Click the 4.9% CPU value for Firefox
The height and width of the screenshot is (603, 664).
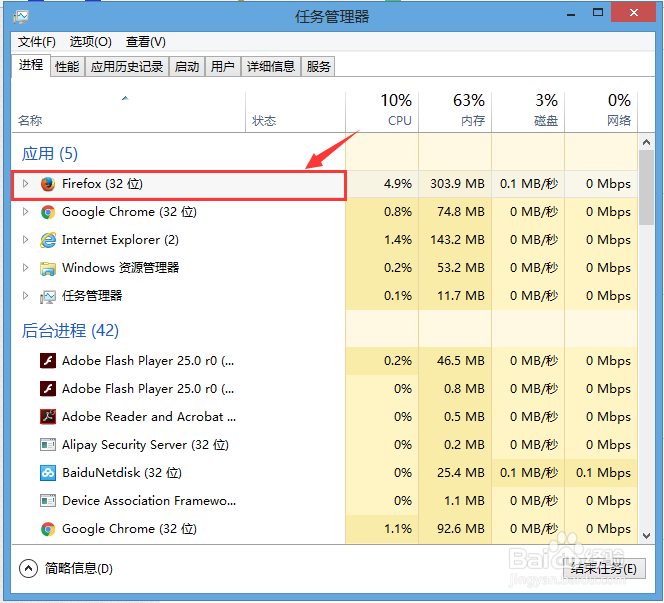click(x=398, y=184)
